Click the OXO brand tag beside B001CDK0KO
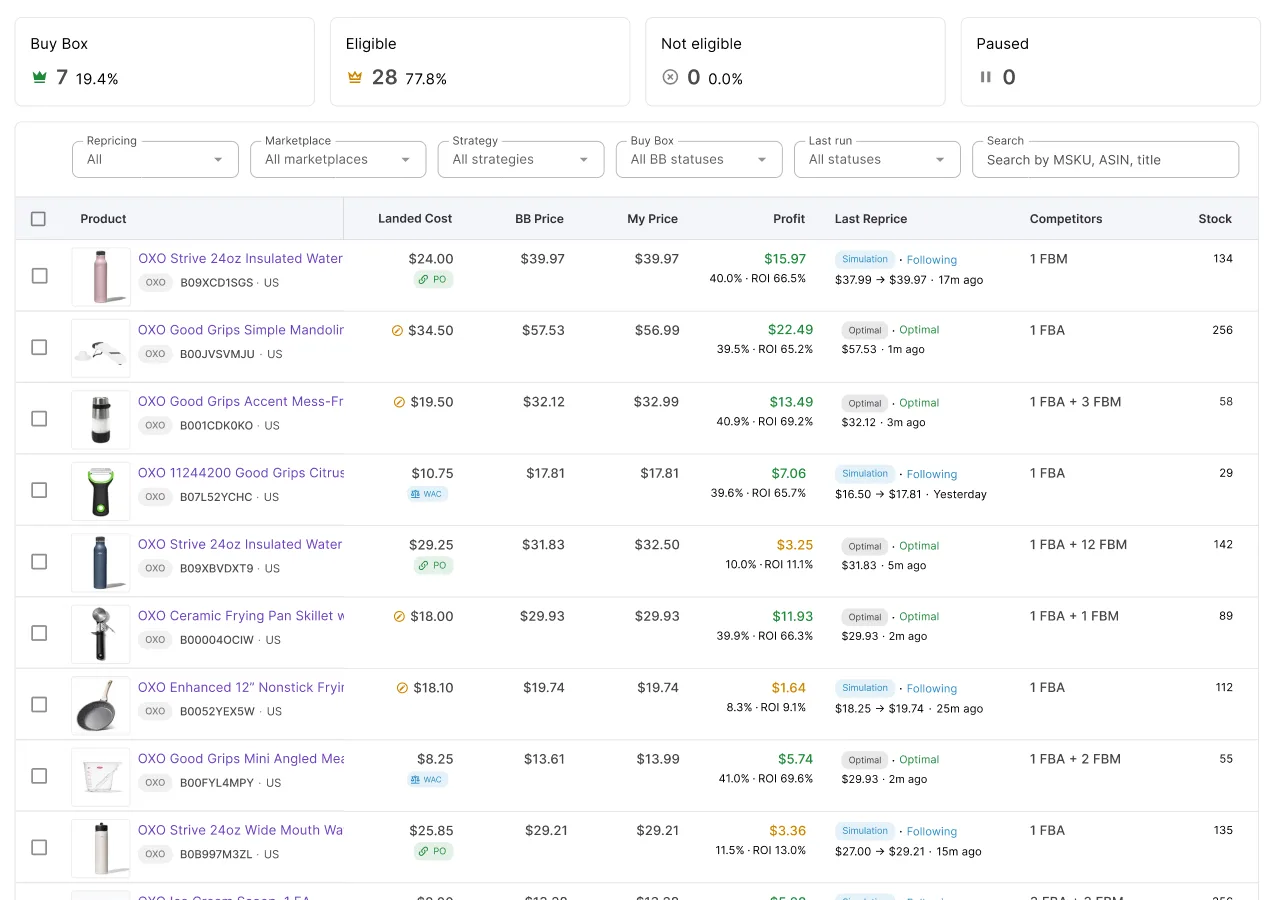 click(155, 425)
